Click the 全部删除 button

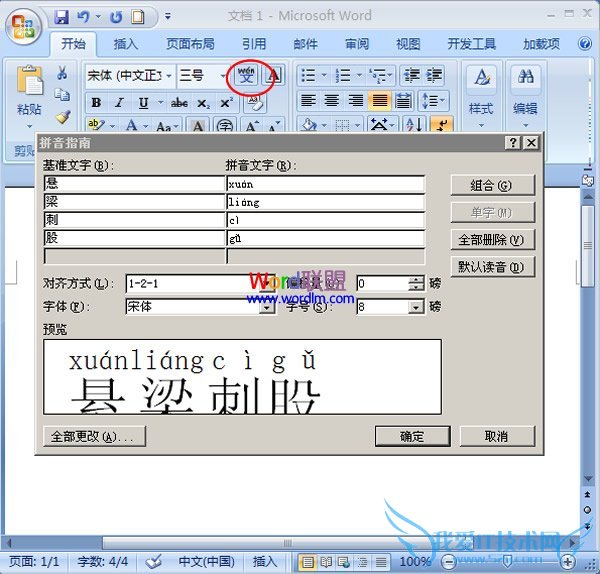tap(492, 240)
